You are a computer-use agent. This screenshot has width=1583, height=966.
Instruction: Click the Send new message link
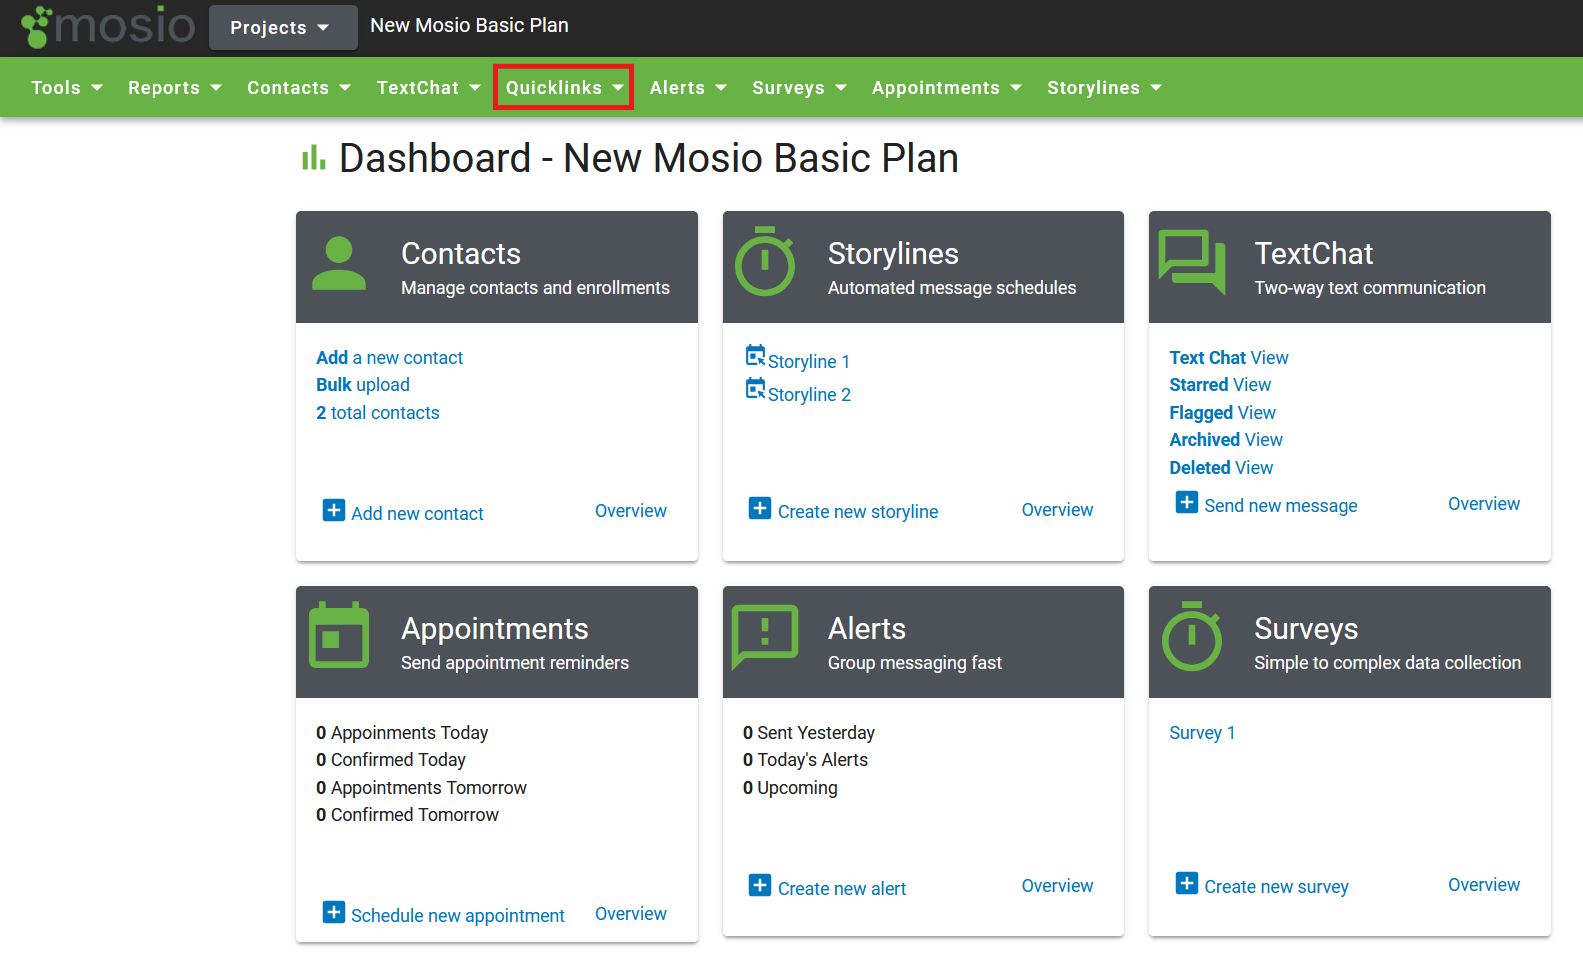(1281, 506)
